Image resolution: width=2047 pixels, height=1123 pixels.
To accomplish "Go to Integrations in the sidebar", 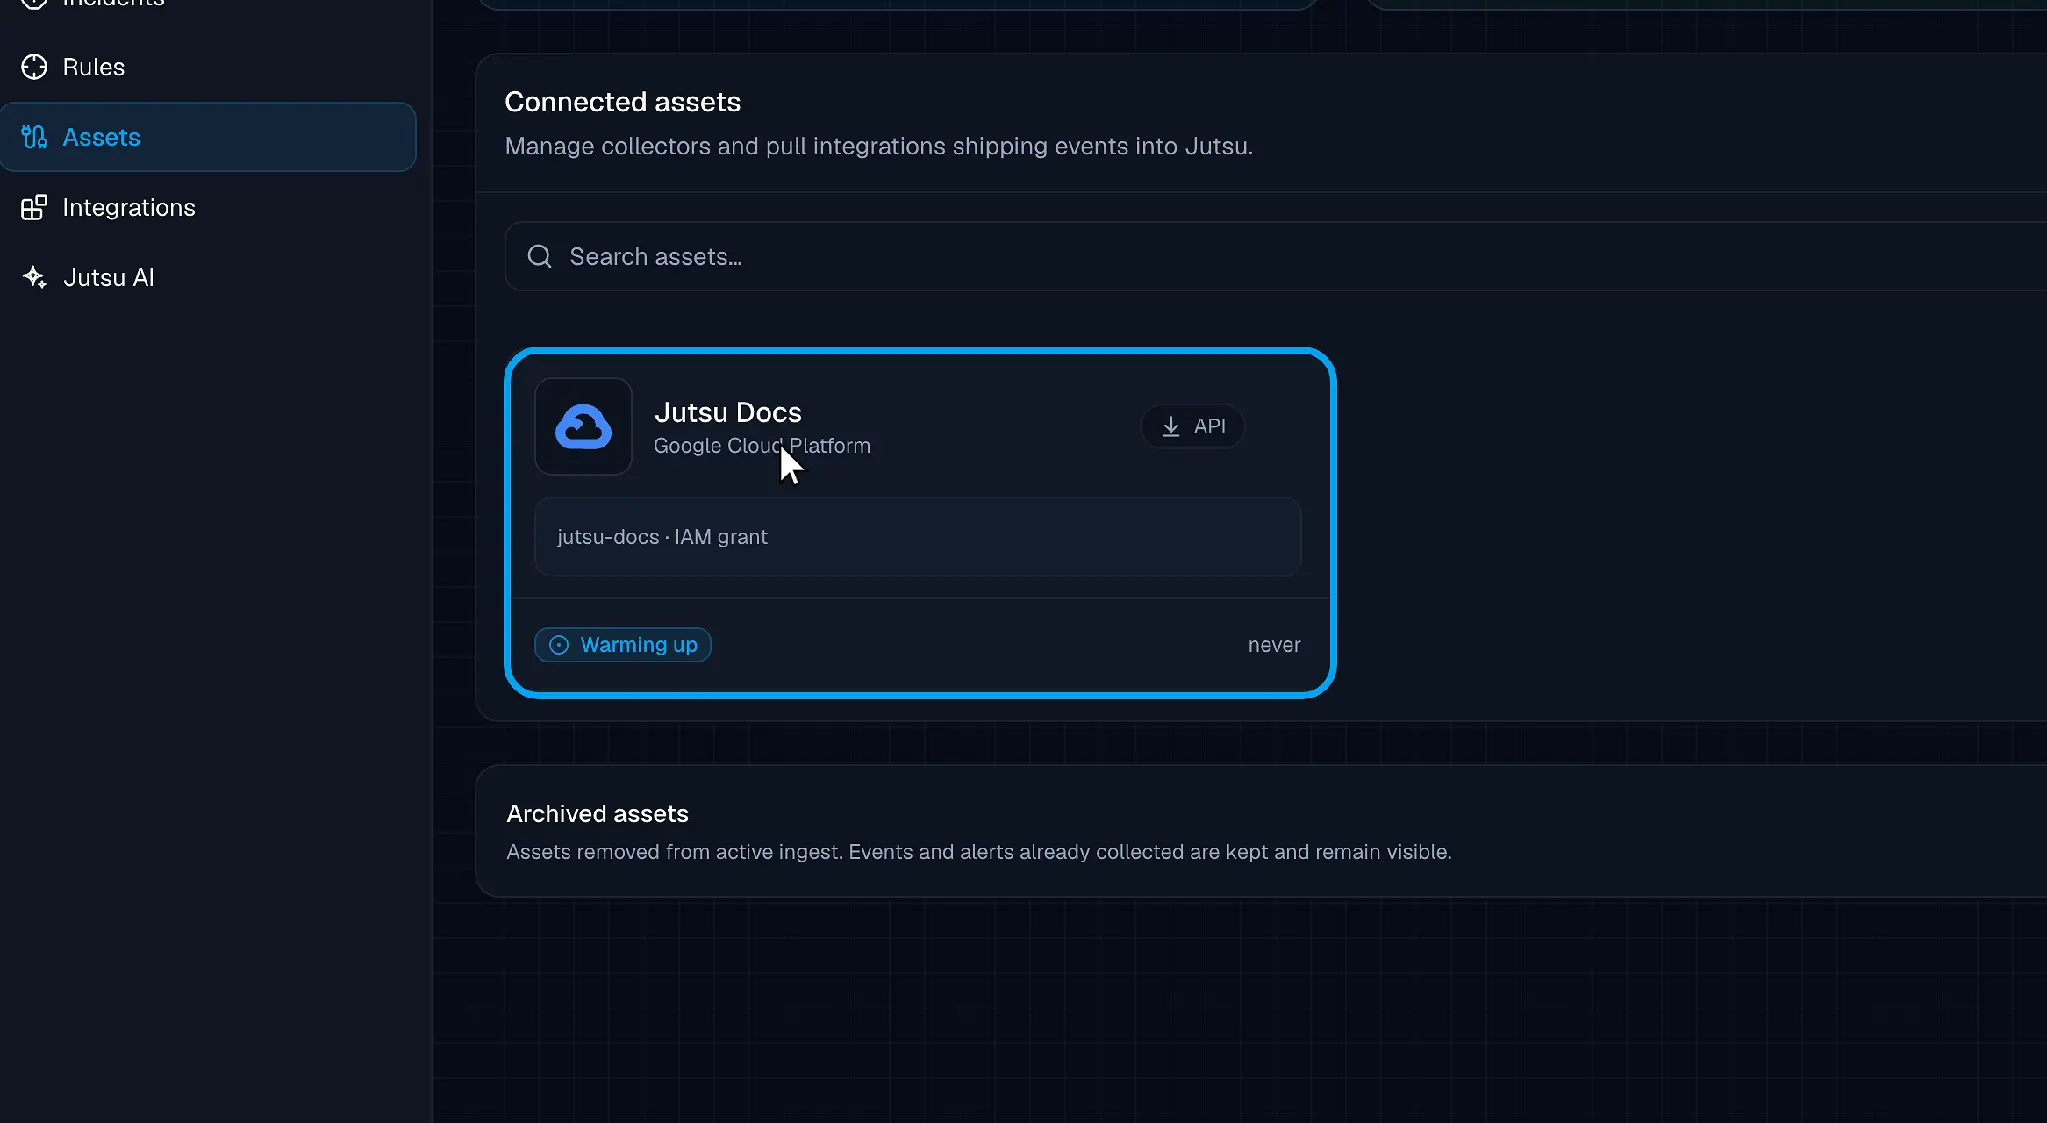I will pyautogui.click(x=128, y=207).
